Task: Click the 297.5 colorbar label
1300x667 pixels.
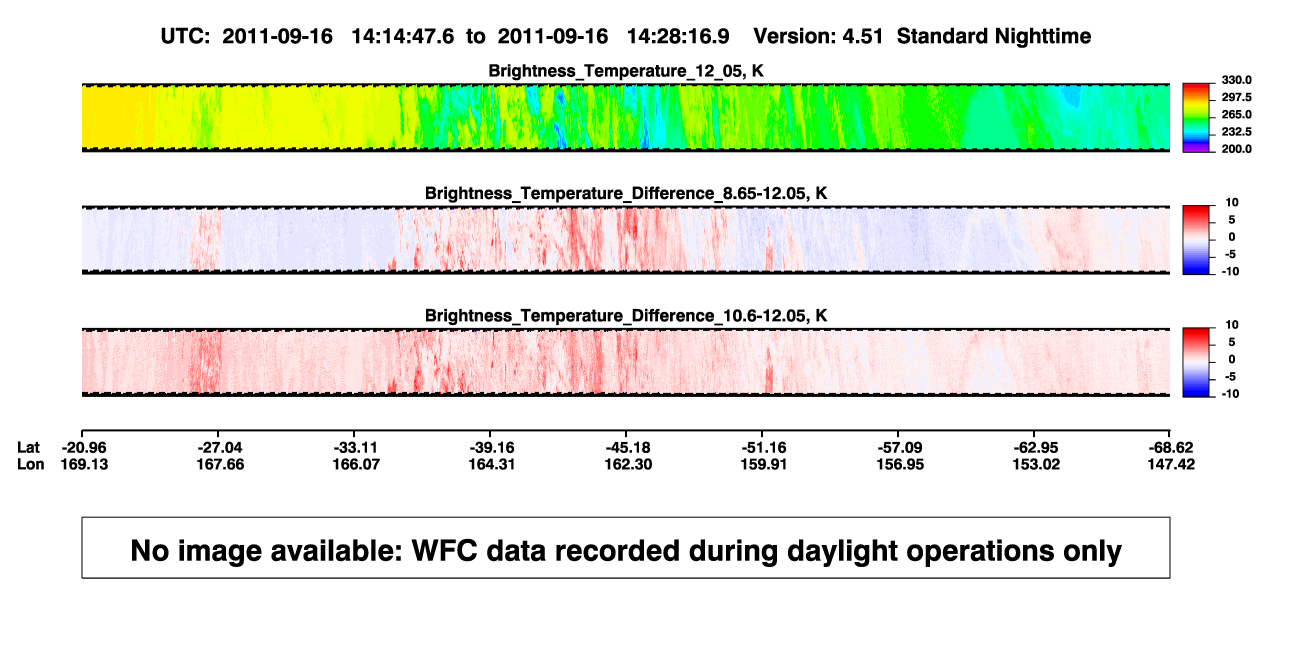Action: coord(1238,97)
